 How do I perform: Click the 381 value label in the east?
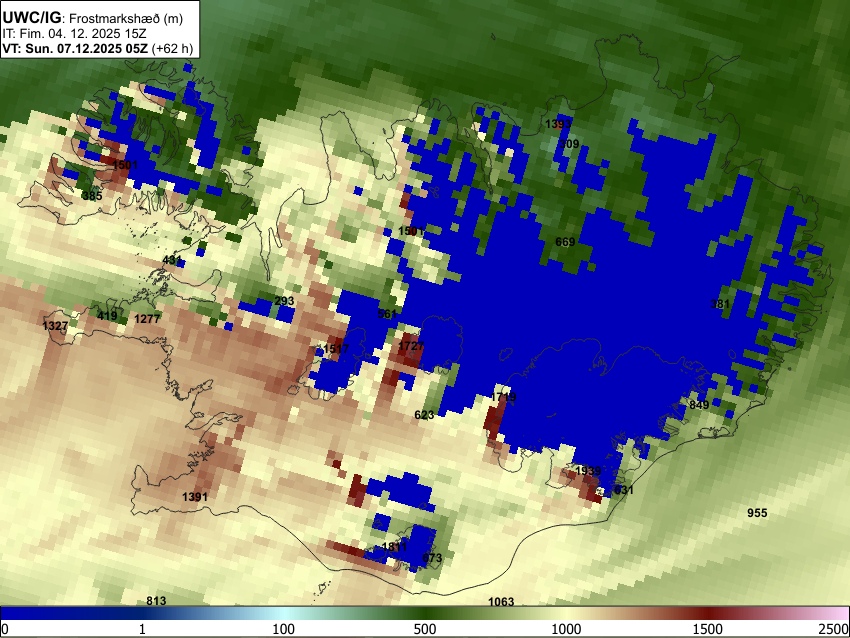(x=720, y=304)
